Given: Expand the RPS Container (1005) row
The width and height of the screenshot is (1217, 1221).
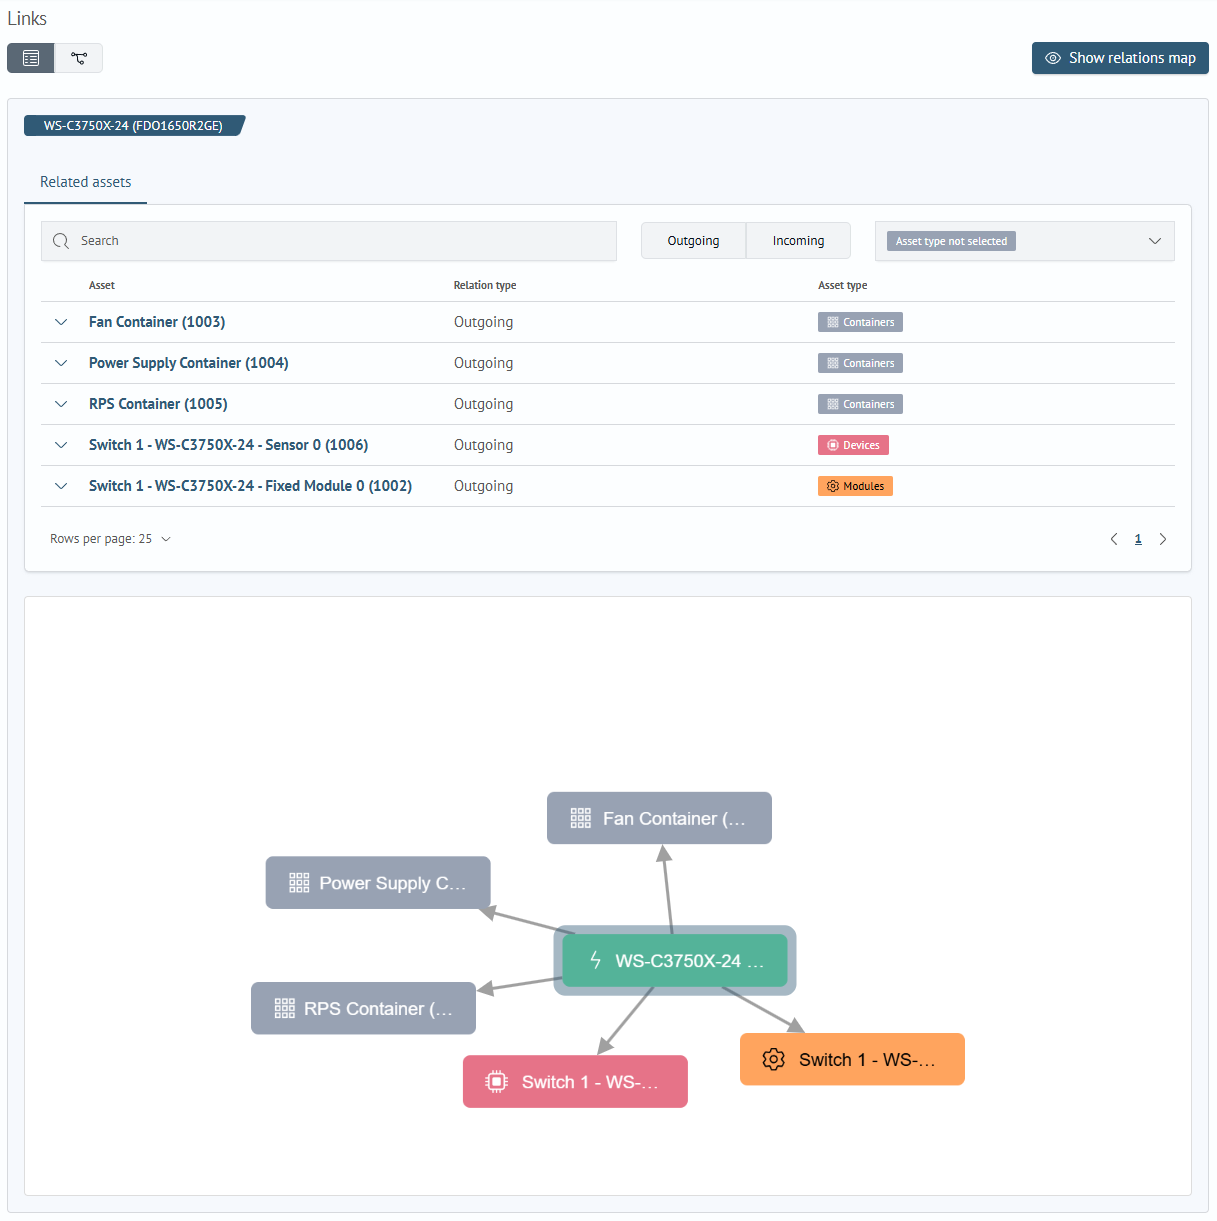Looking at the screenshot, I should (x=61, y=404).
